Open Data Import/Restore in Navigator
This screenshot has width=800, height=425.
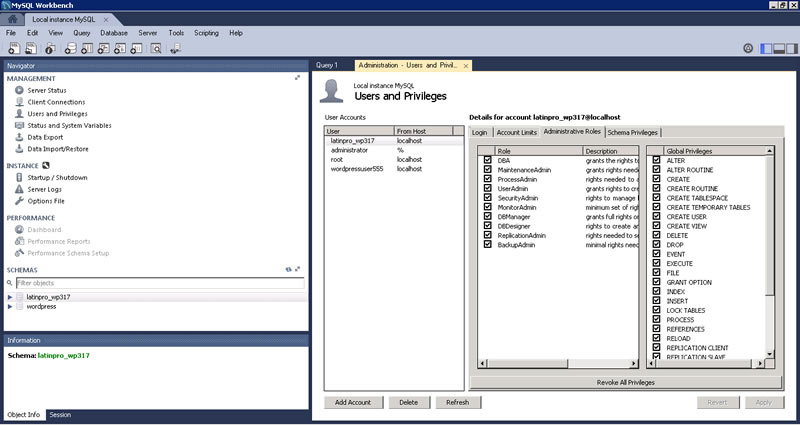(58, 149)
